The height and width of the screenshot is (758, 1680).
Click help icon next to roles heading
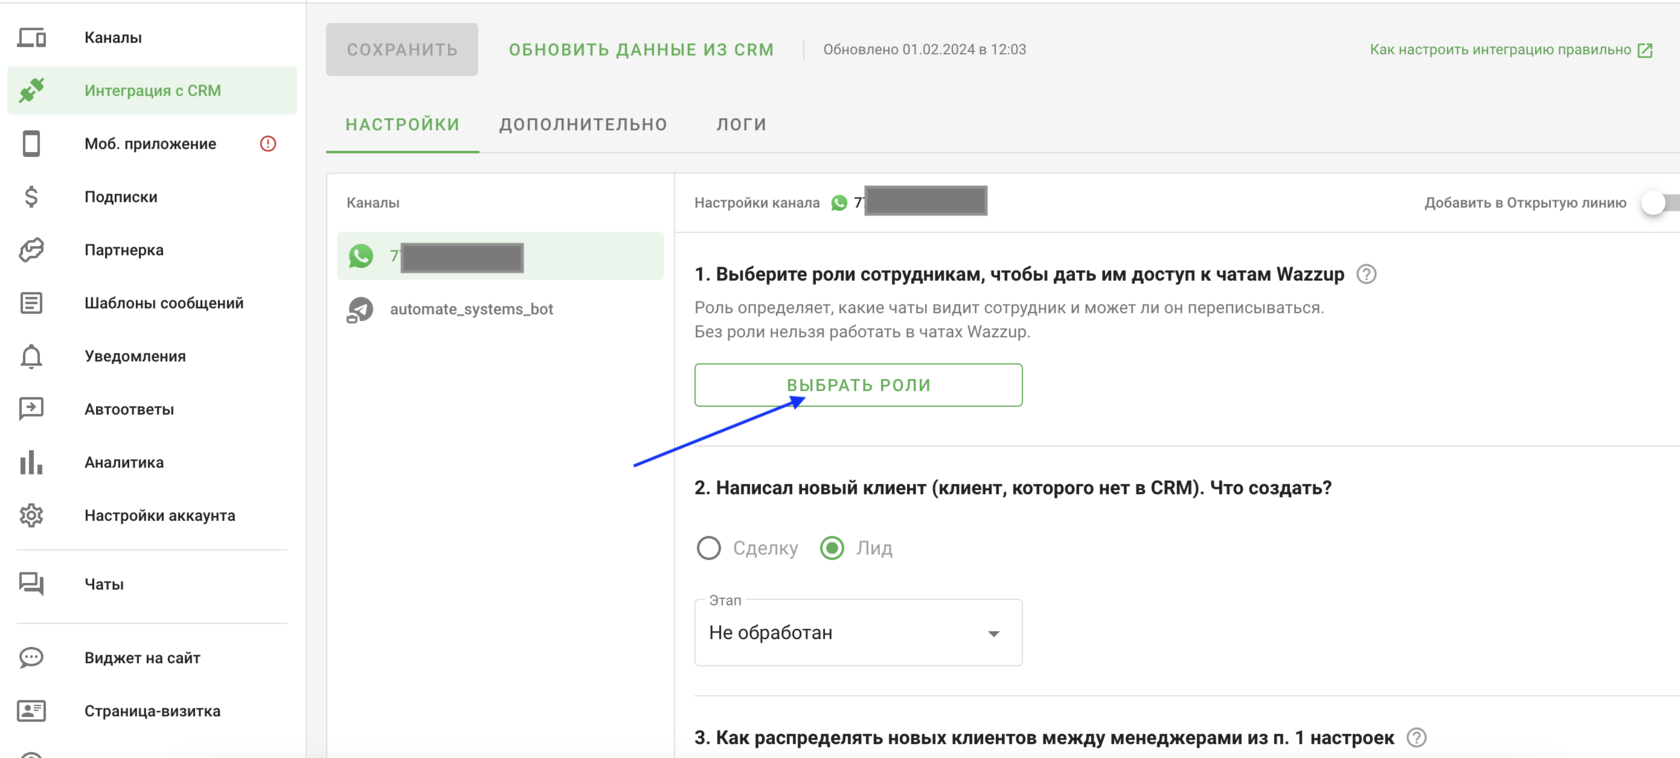(1366, 274)
